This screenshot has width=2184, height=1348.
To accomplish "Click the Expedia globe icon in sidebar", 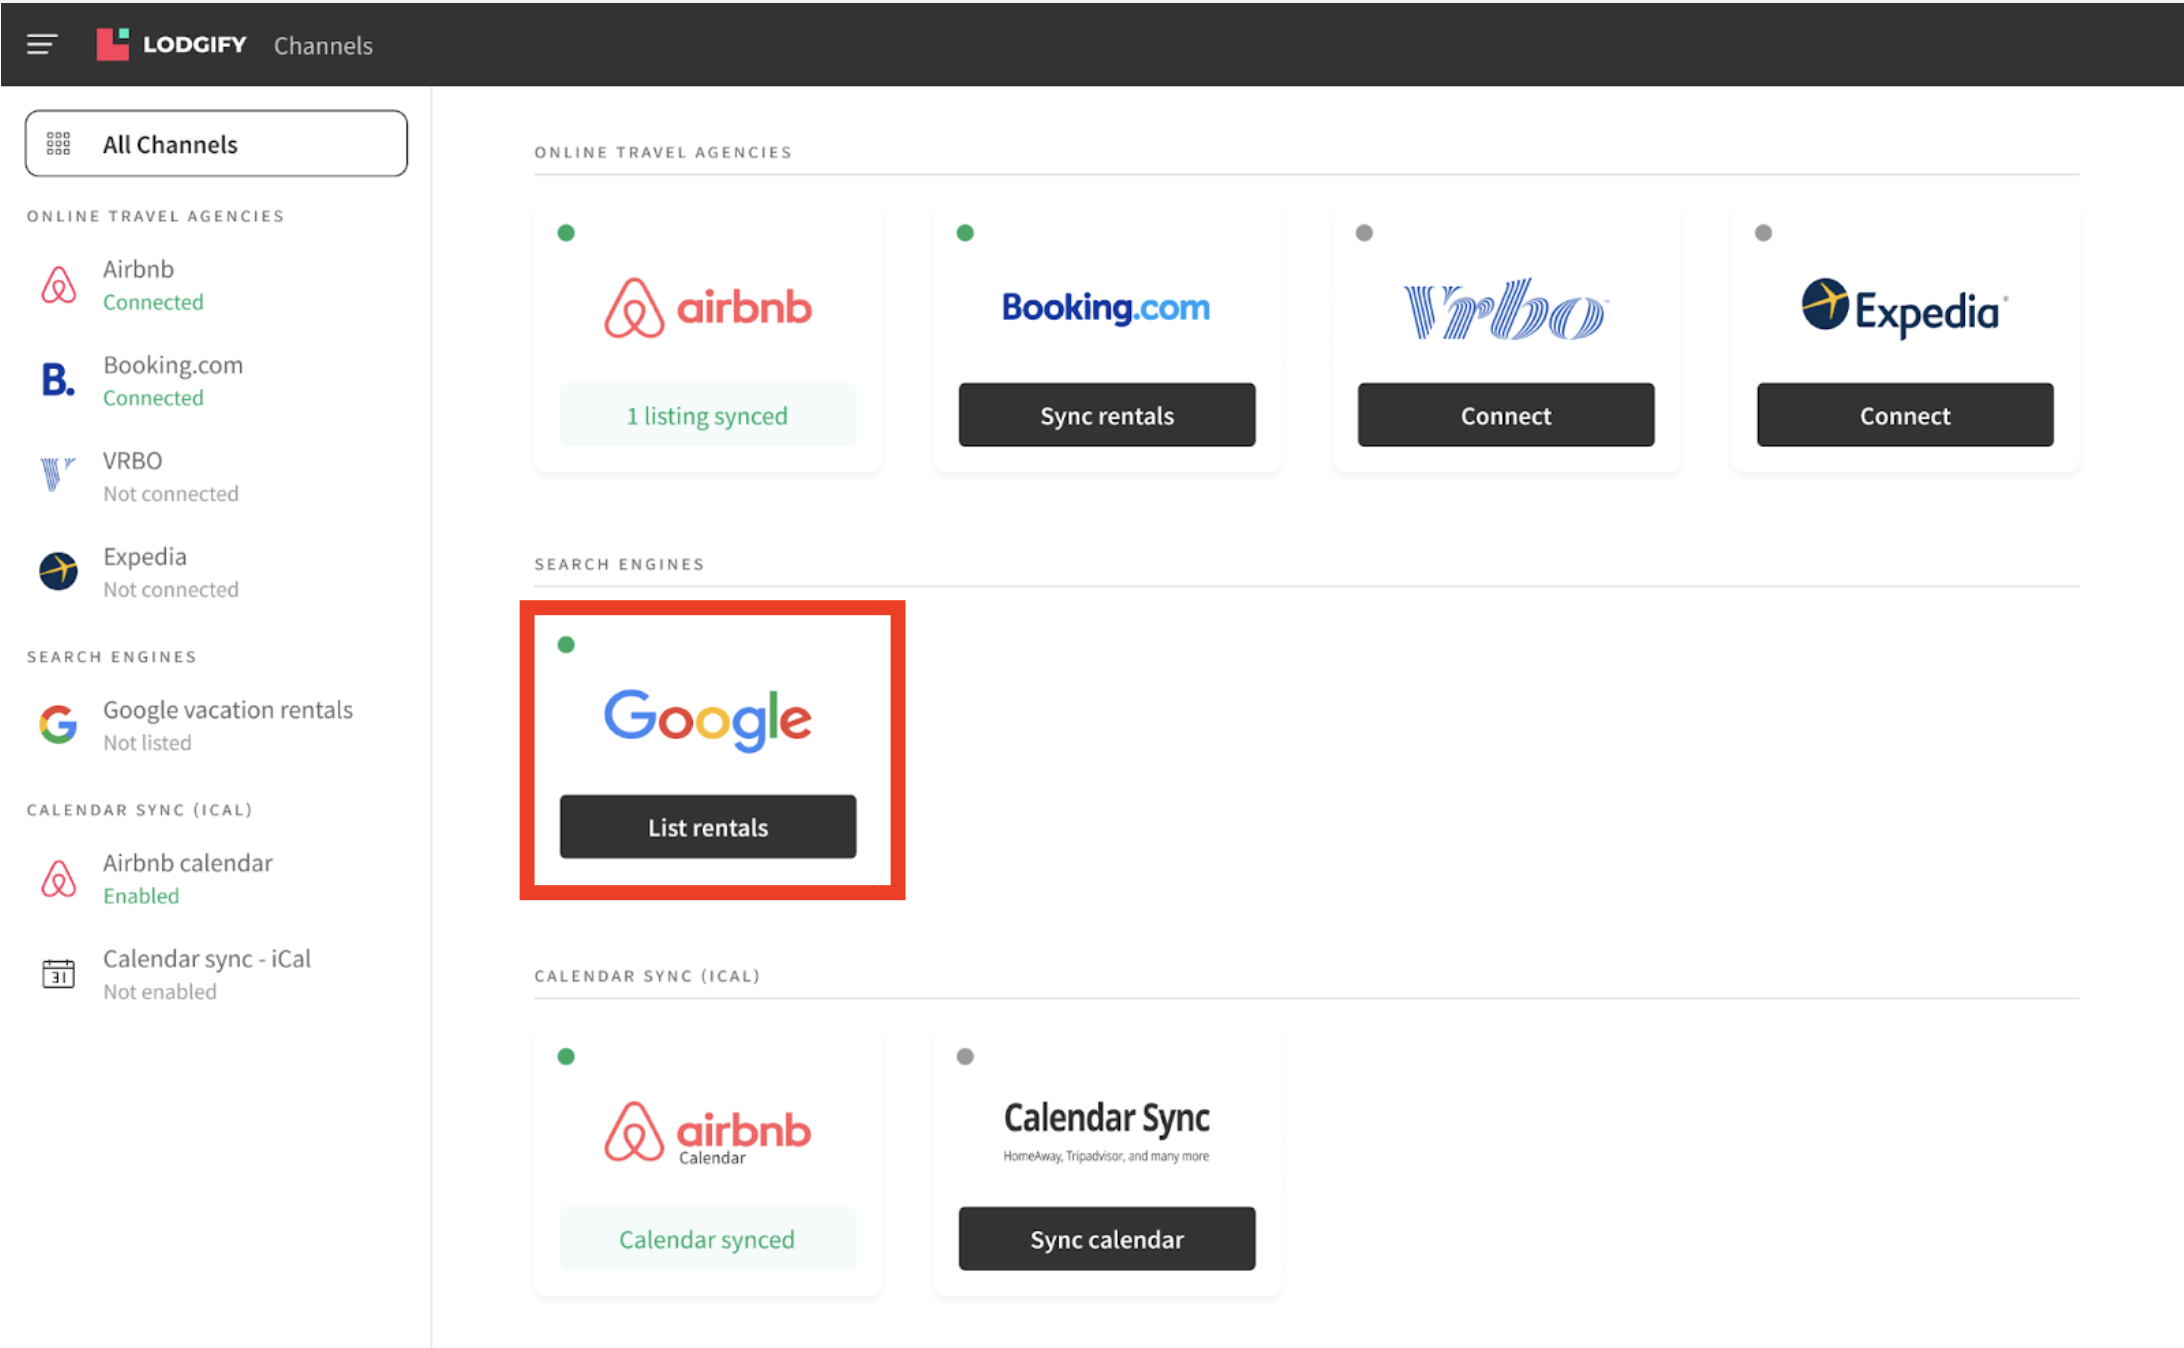I will (58, 571).
